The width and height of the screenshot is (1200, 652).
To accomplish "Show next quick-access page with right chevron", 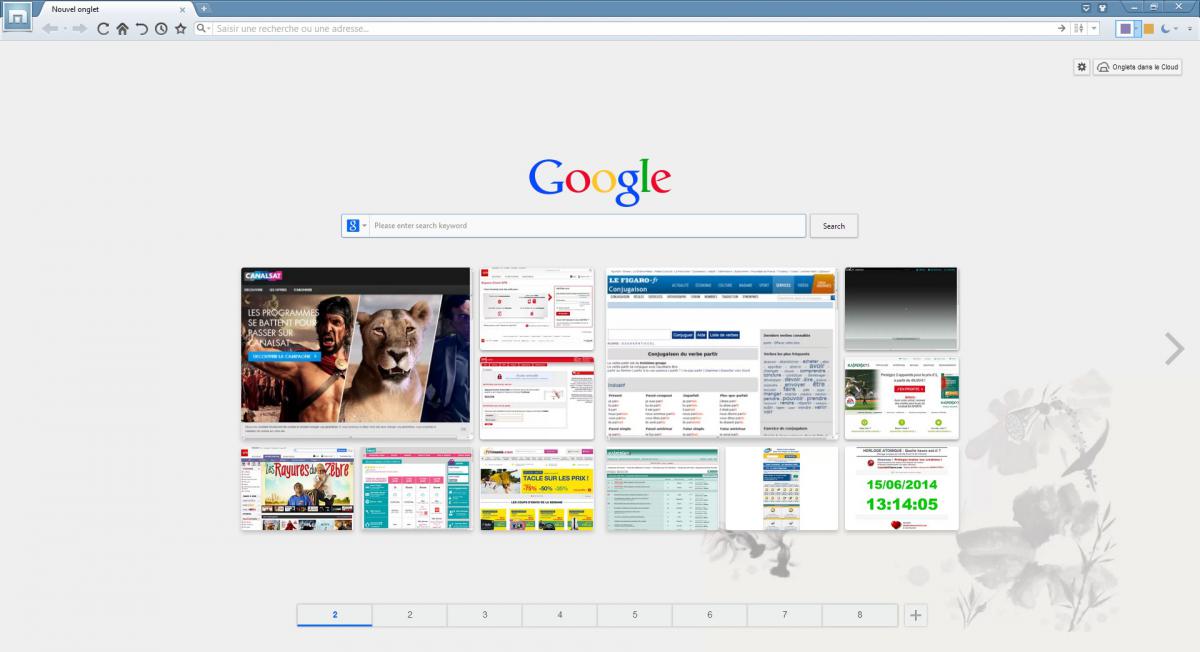I will (1174, 348).
